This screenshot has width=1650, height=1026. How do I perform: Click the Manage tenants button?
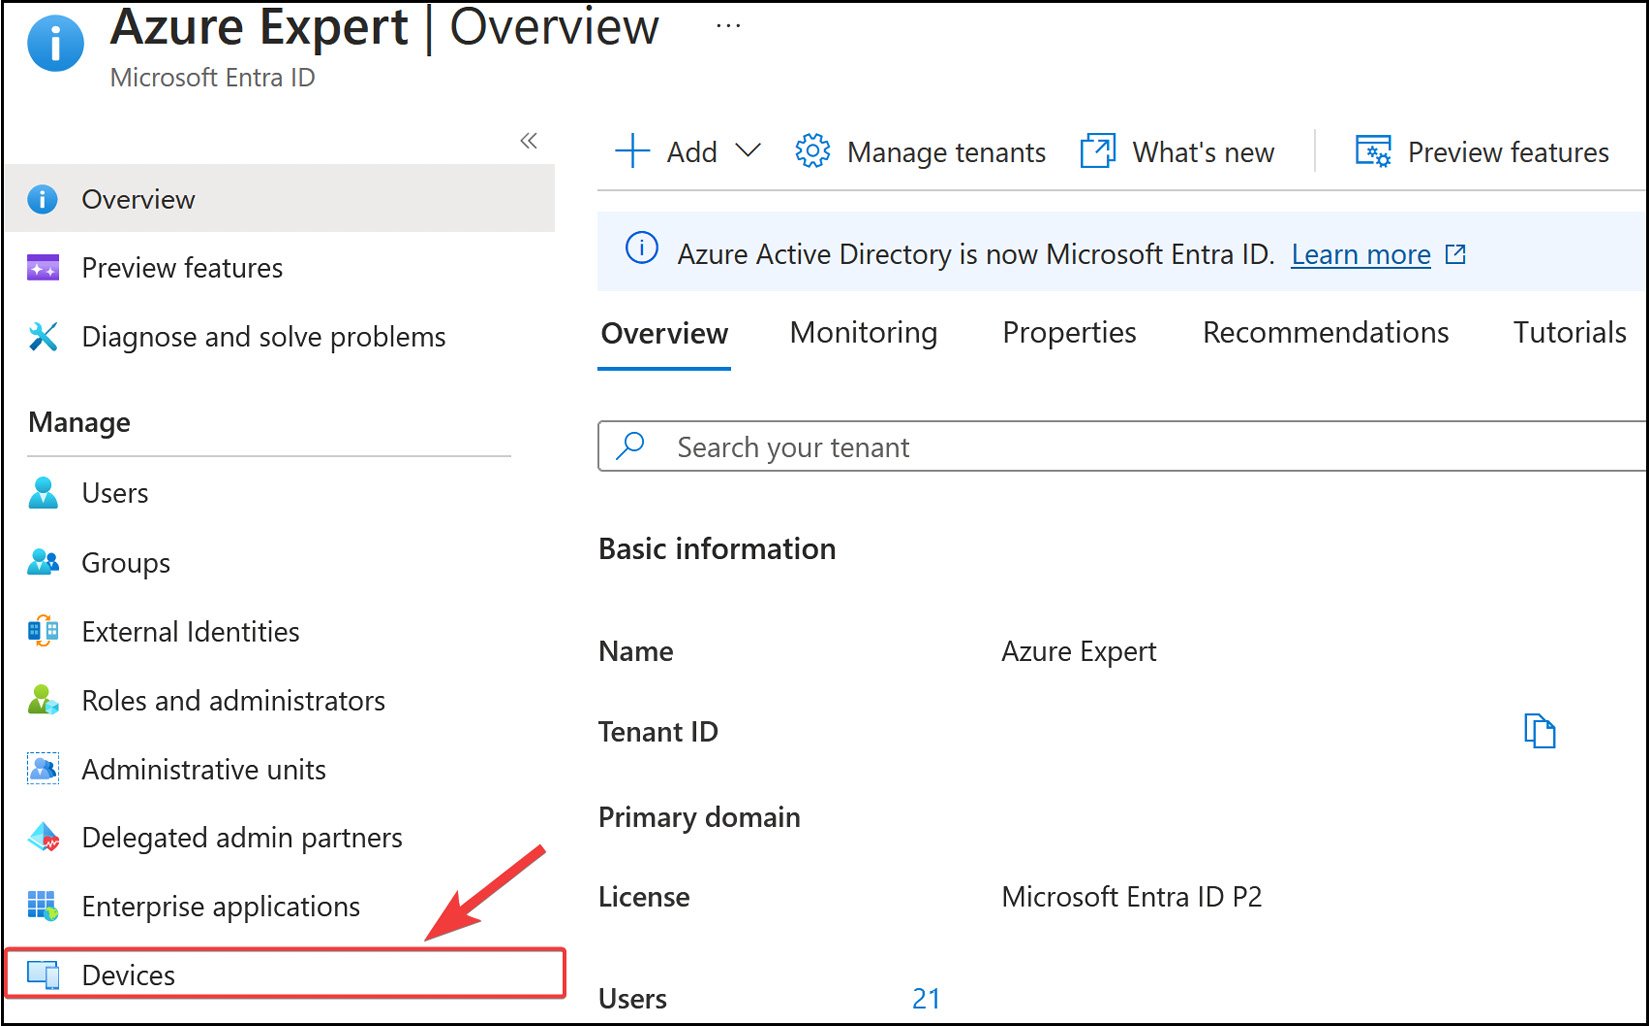pos(920,152)
